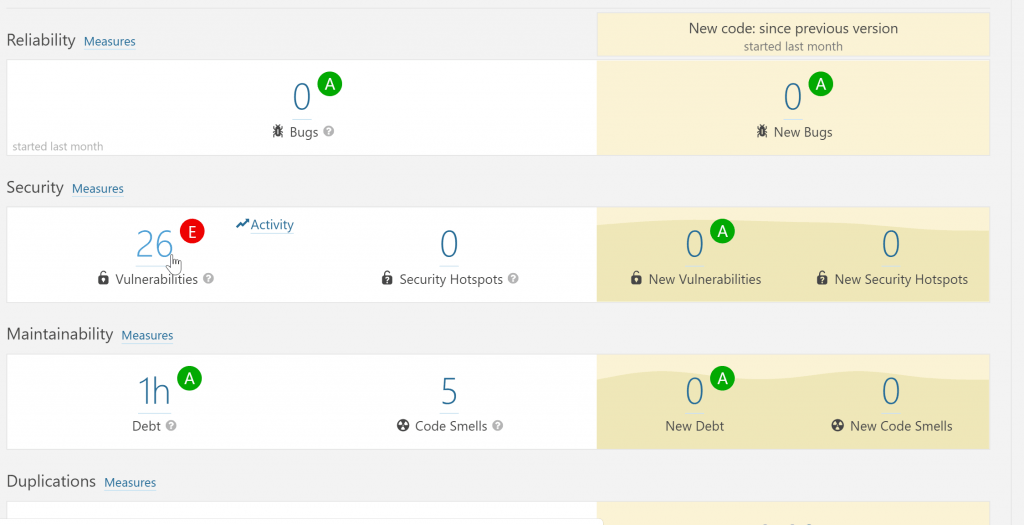Viewport: 1024px width, 525px height.
Task: Open Reliability Measures link
Action: tap(110, 41)
